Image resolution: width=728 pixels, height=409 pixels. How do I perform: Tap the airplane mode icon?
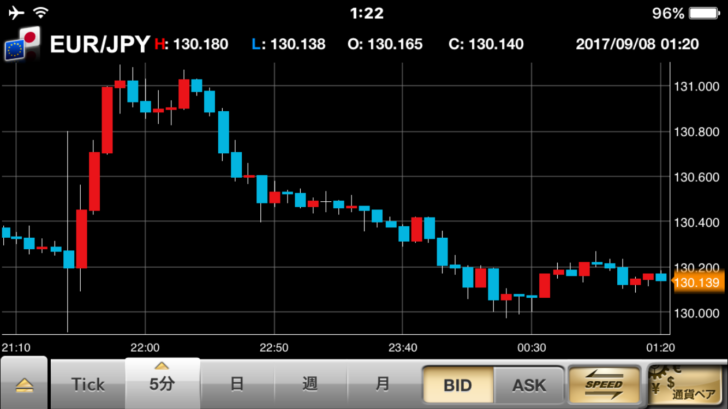[x=14, y=13]
